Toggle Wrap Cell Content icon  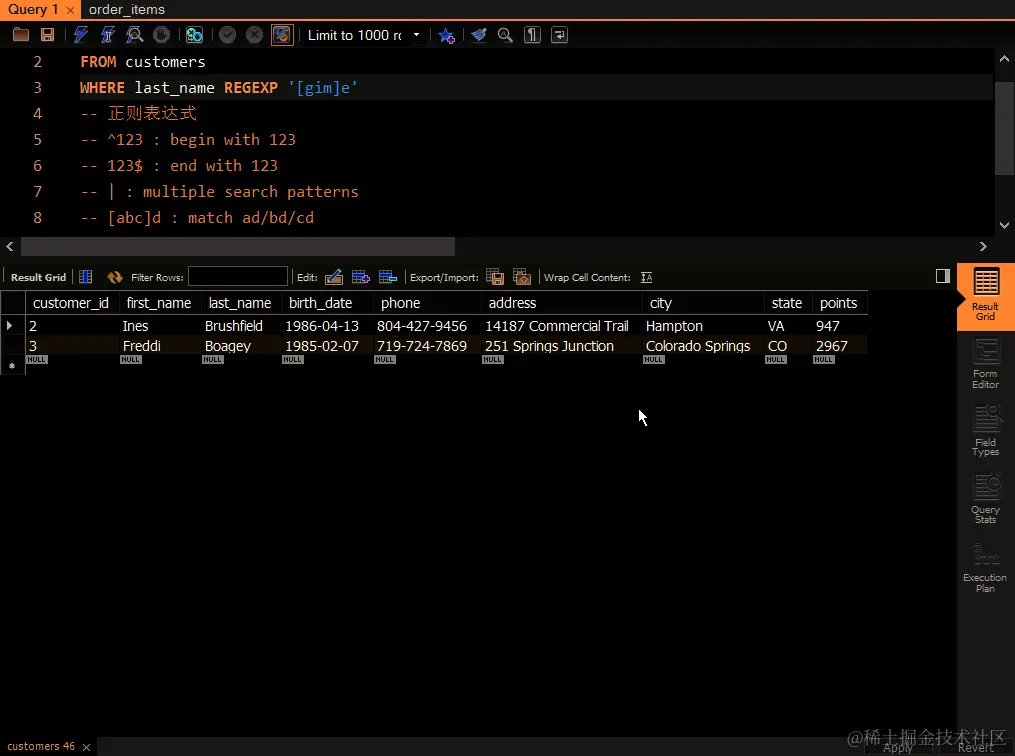(x=646, y=277)
